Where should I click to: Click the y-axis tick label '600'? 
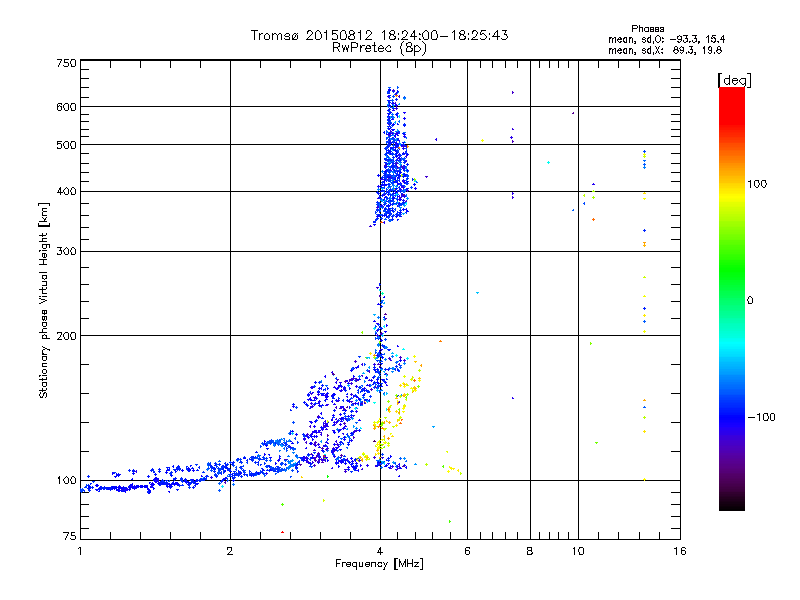(x=66, y=107)
